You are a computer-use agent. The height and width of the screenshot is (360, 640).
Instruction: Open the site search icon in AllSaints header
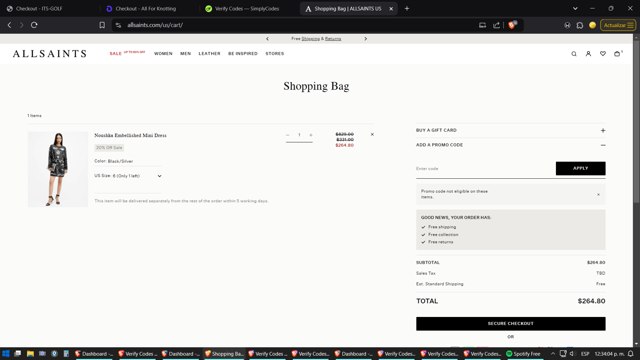click(x=573, y=53)
